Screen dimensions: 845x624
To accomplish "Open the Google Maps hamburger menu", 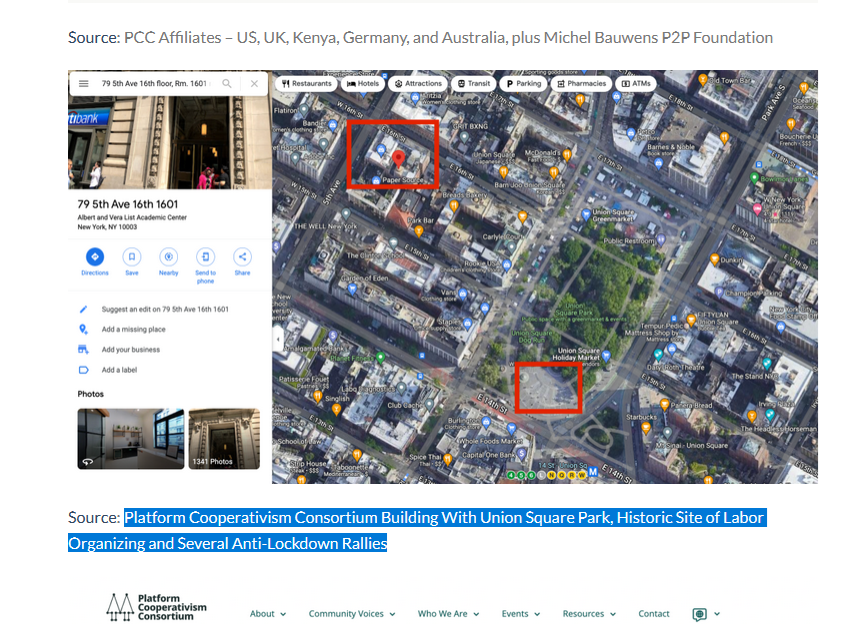I will point(84,84).
